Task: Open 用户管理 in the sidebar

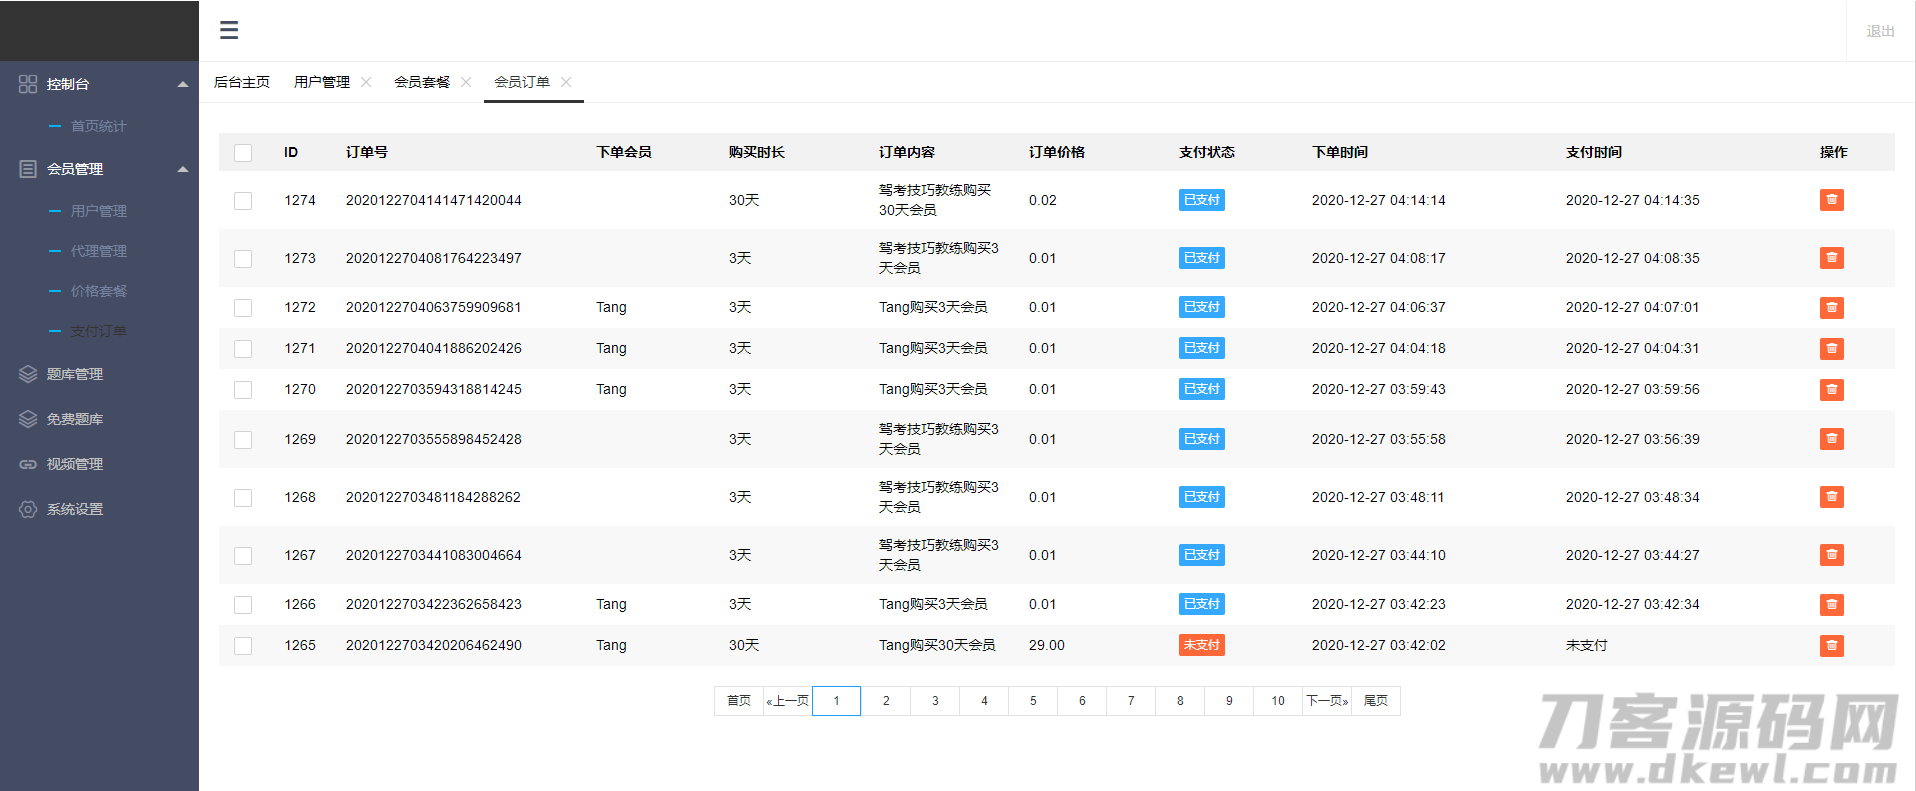Action: 98,211
